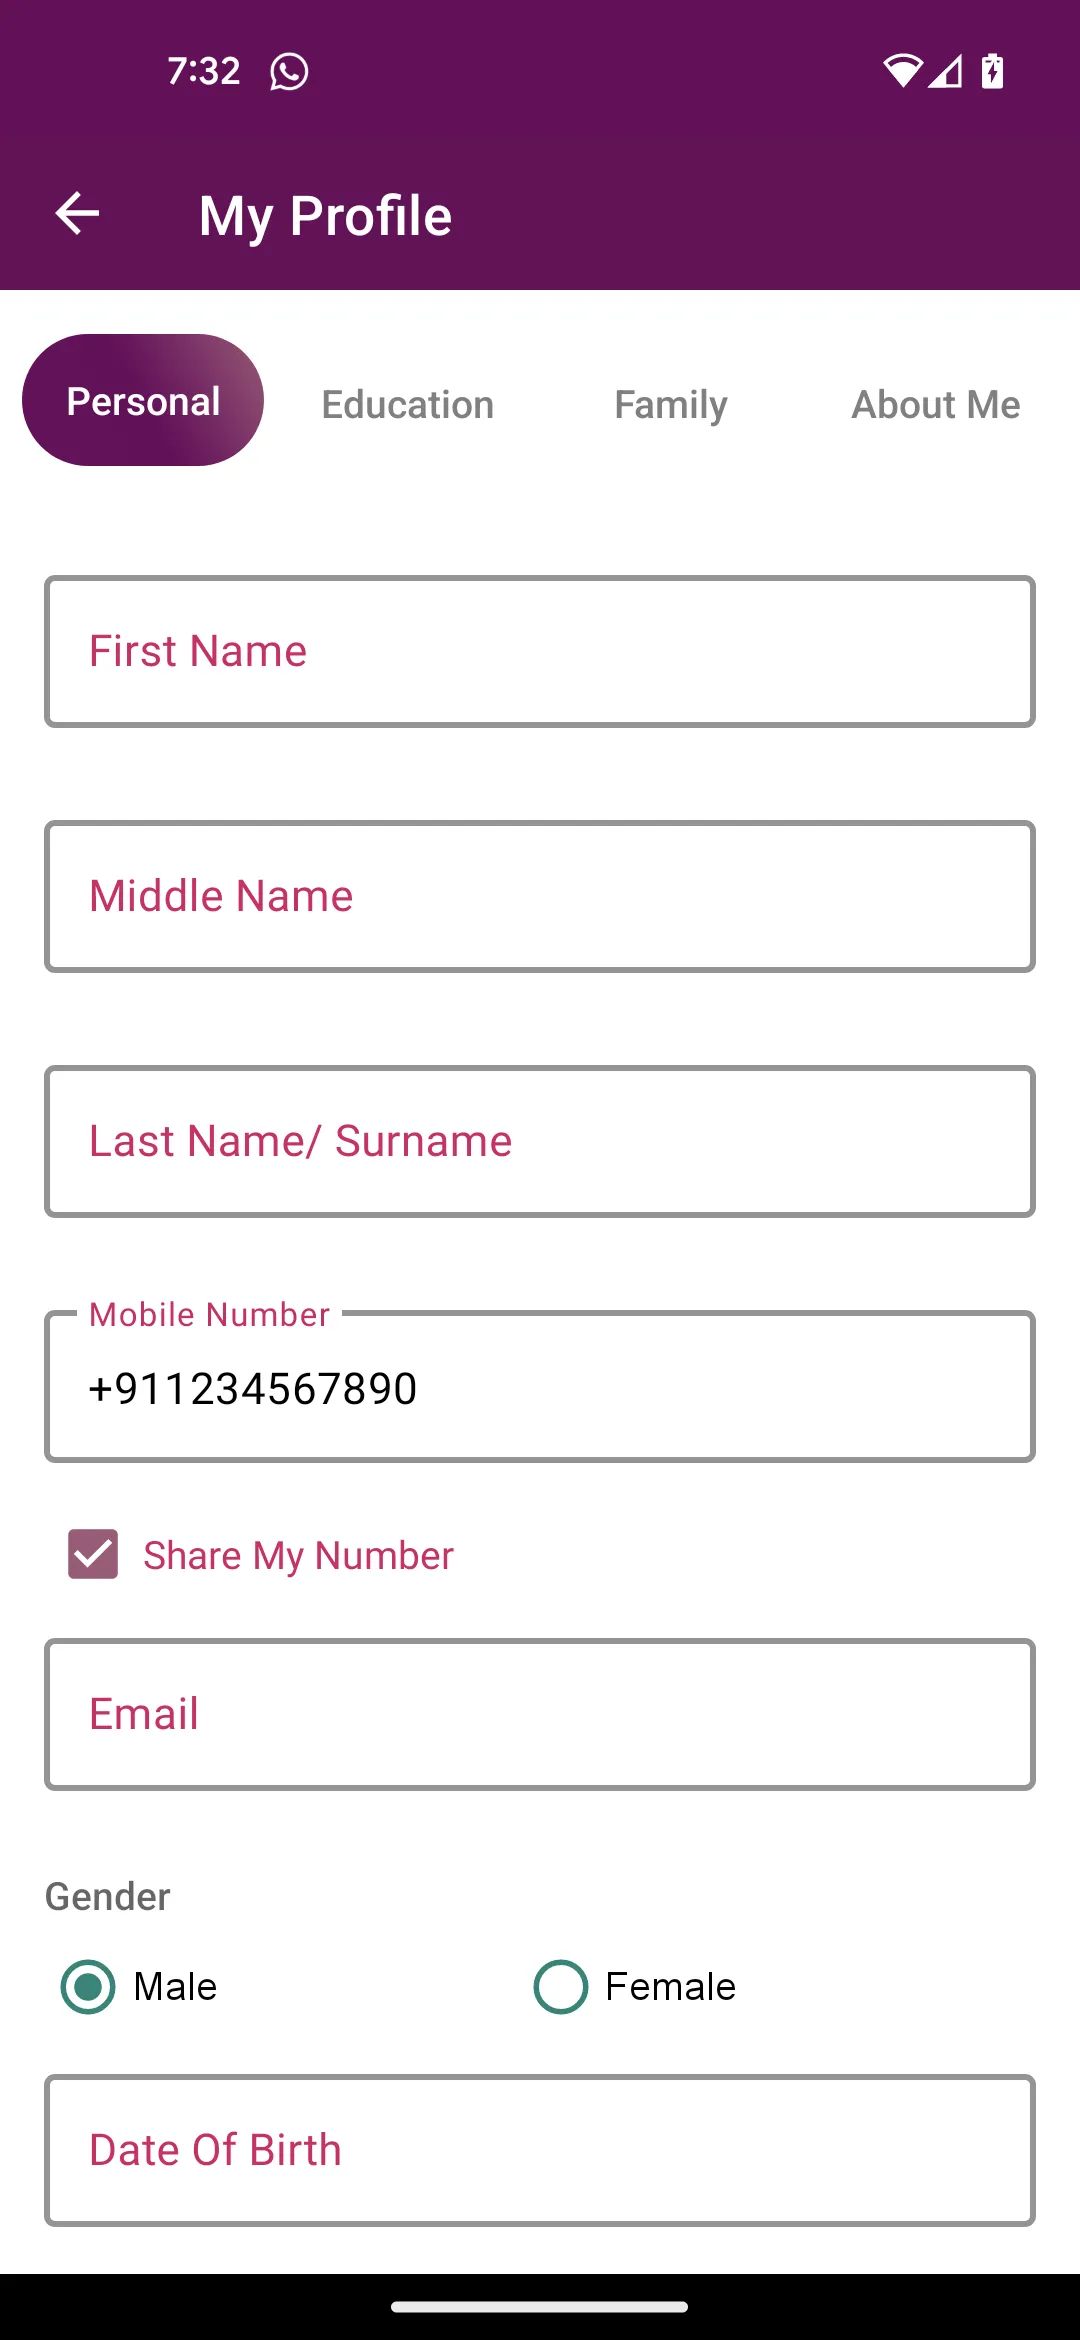Open the Family tab
This screenshot has width=1080, height=2340.
[x=671, y=405]
